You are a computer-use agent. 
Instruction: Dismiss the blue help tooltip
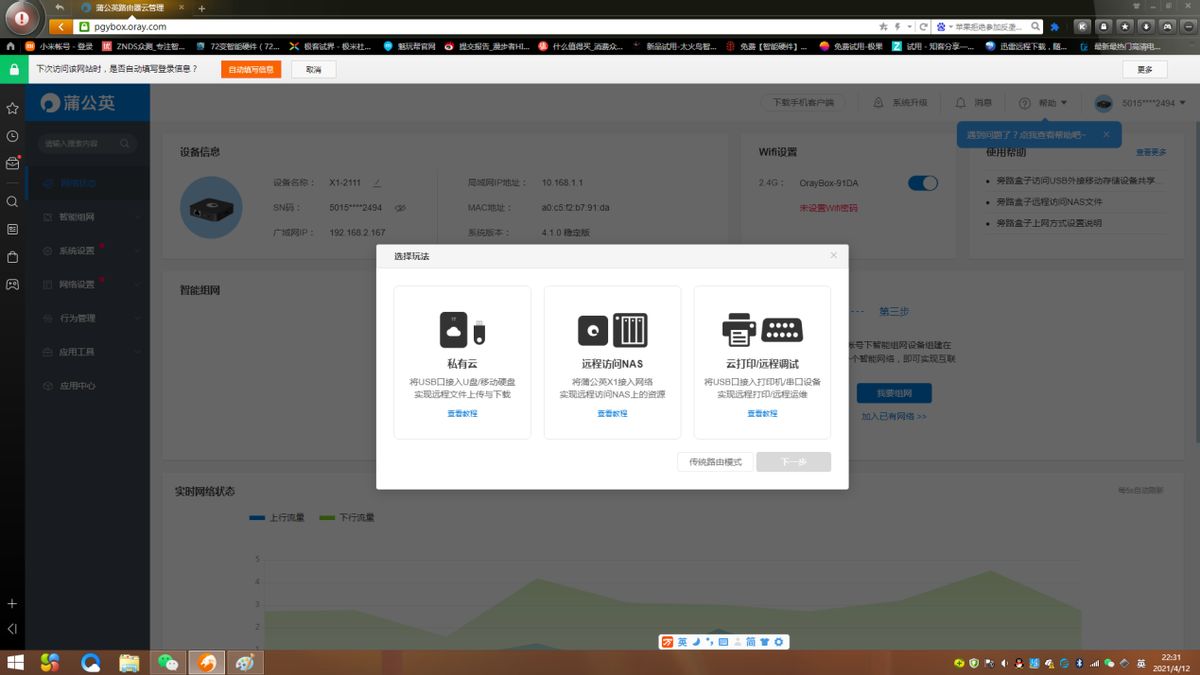pyautogui.click(x=1106, y=134)
